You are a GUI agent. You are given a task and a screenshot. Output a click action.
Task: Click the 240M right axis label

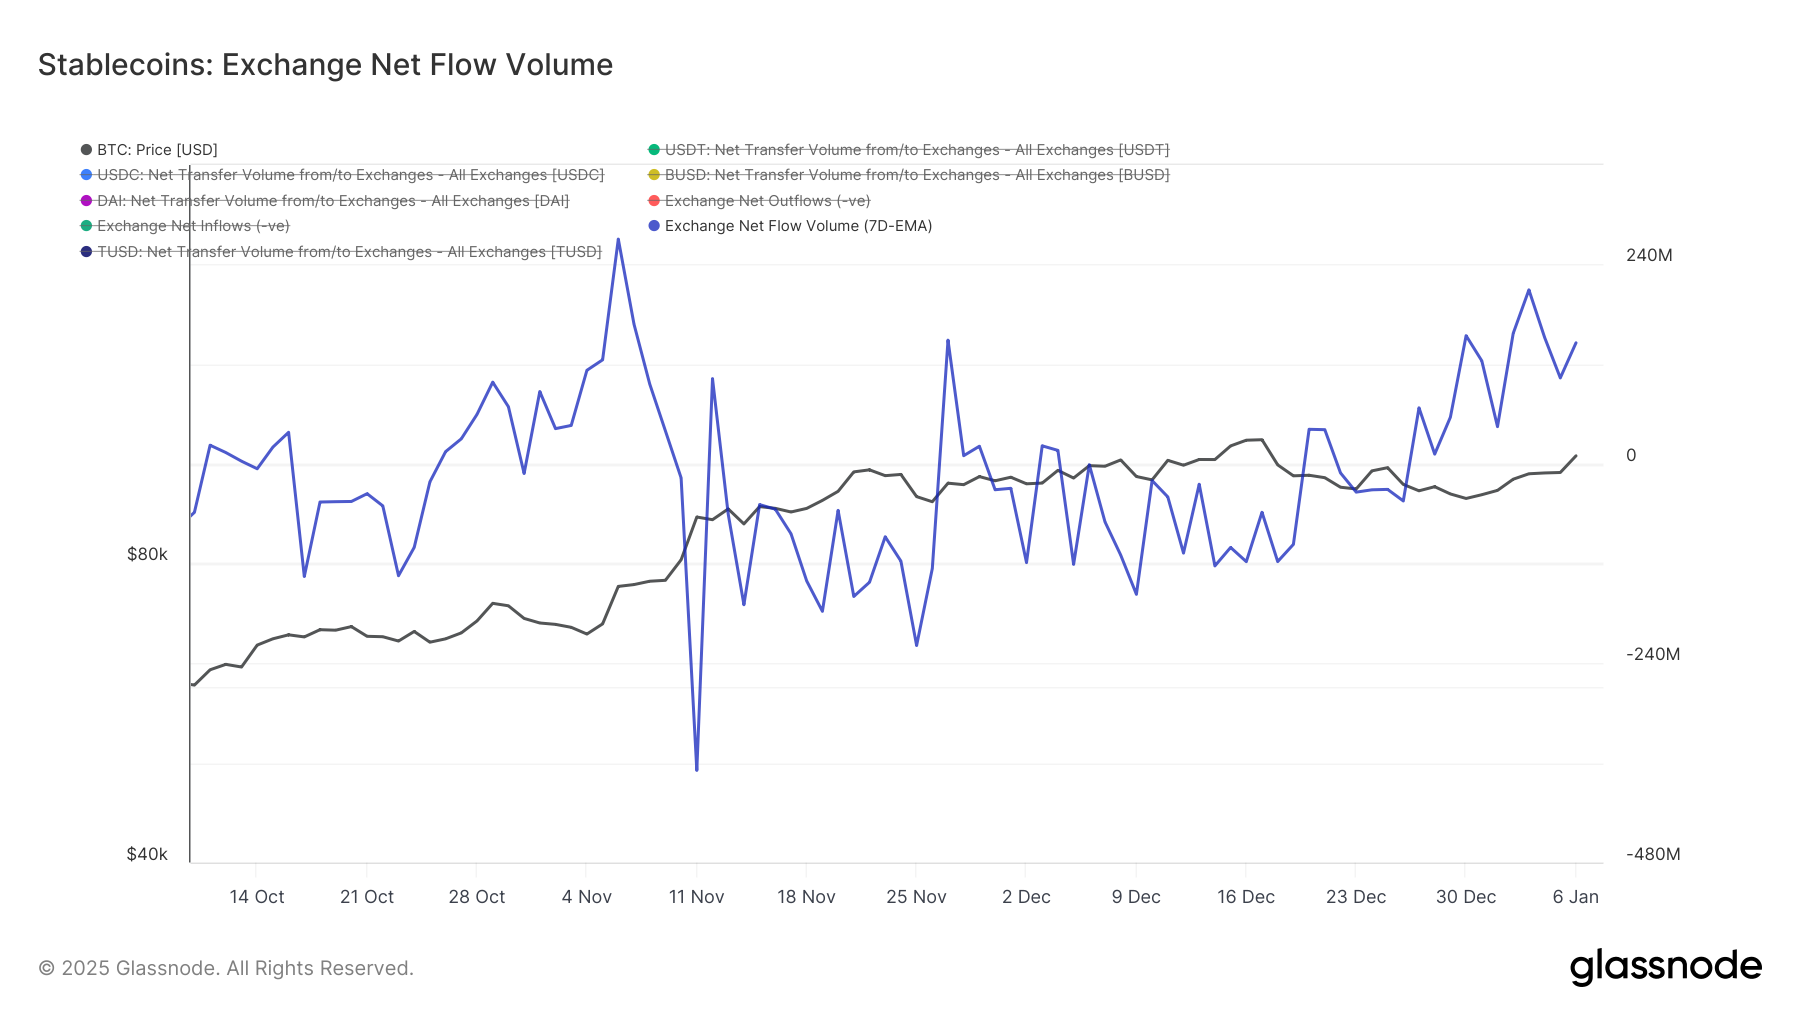(x=1649, y=255)
